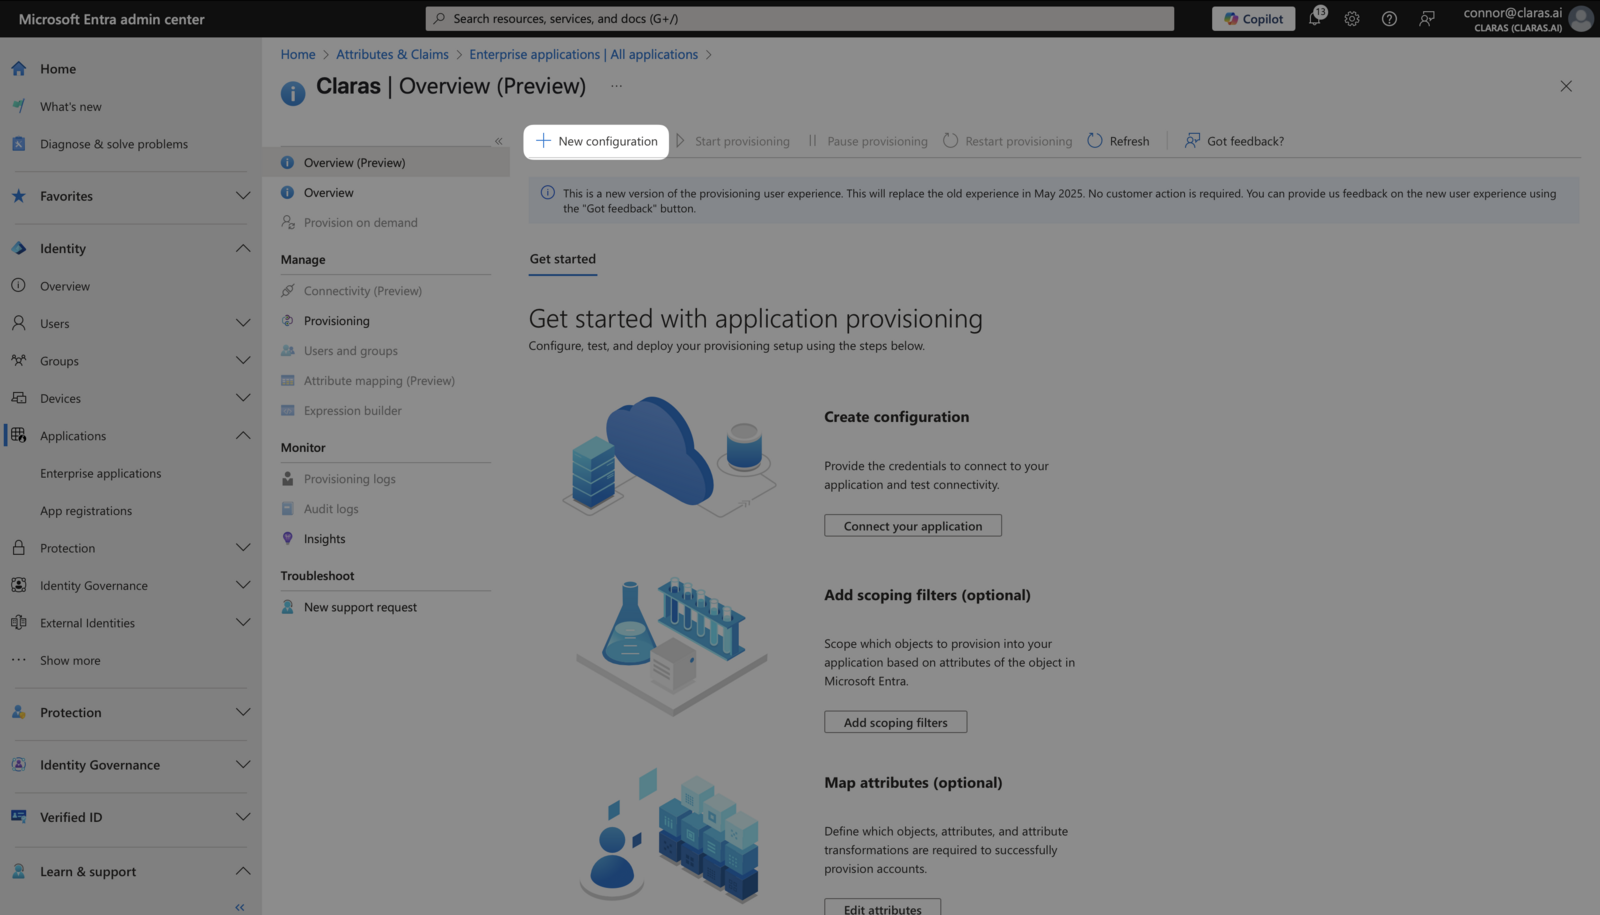Click Refresh toolbar button
Screen dimensions: 1600x915
coord(1119,141)
